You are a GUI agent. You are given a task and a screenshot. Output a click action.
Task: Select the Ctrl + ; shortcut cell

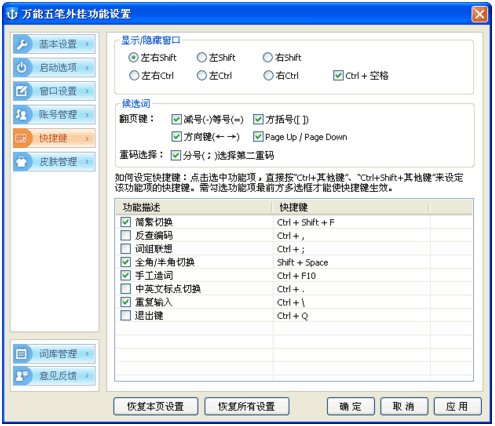[351, 249]
